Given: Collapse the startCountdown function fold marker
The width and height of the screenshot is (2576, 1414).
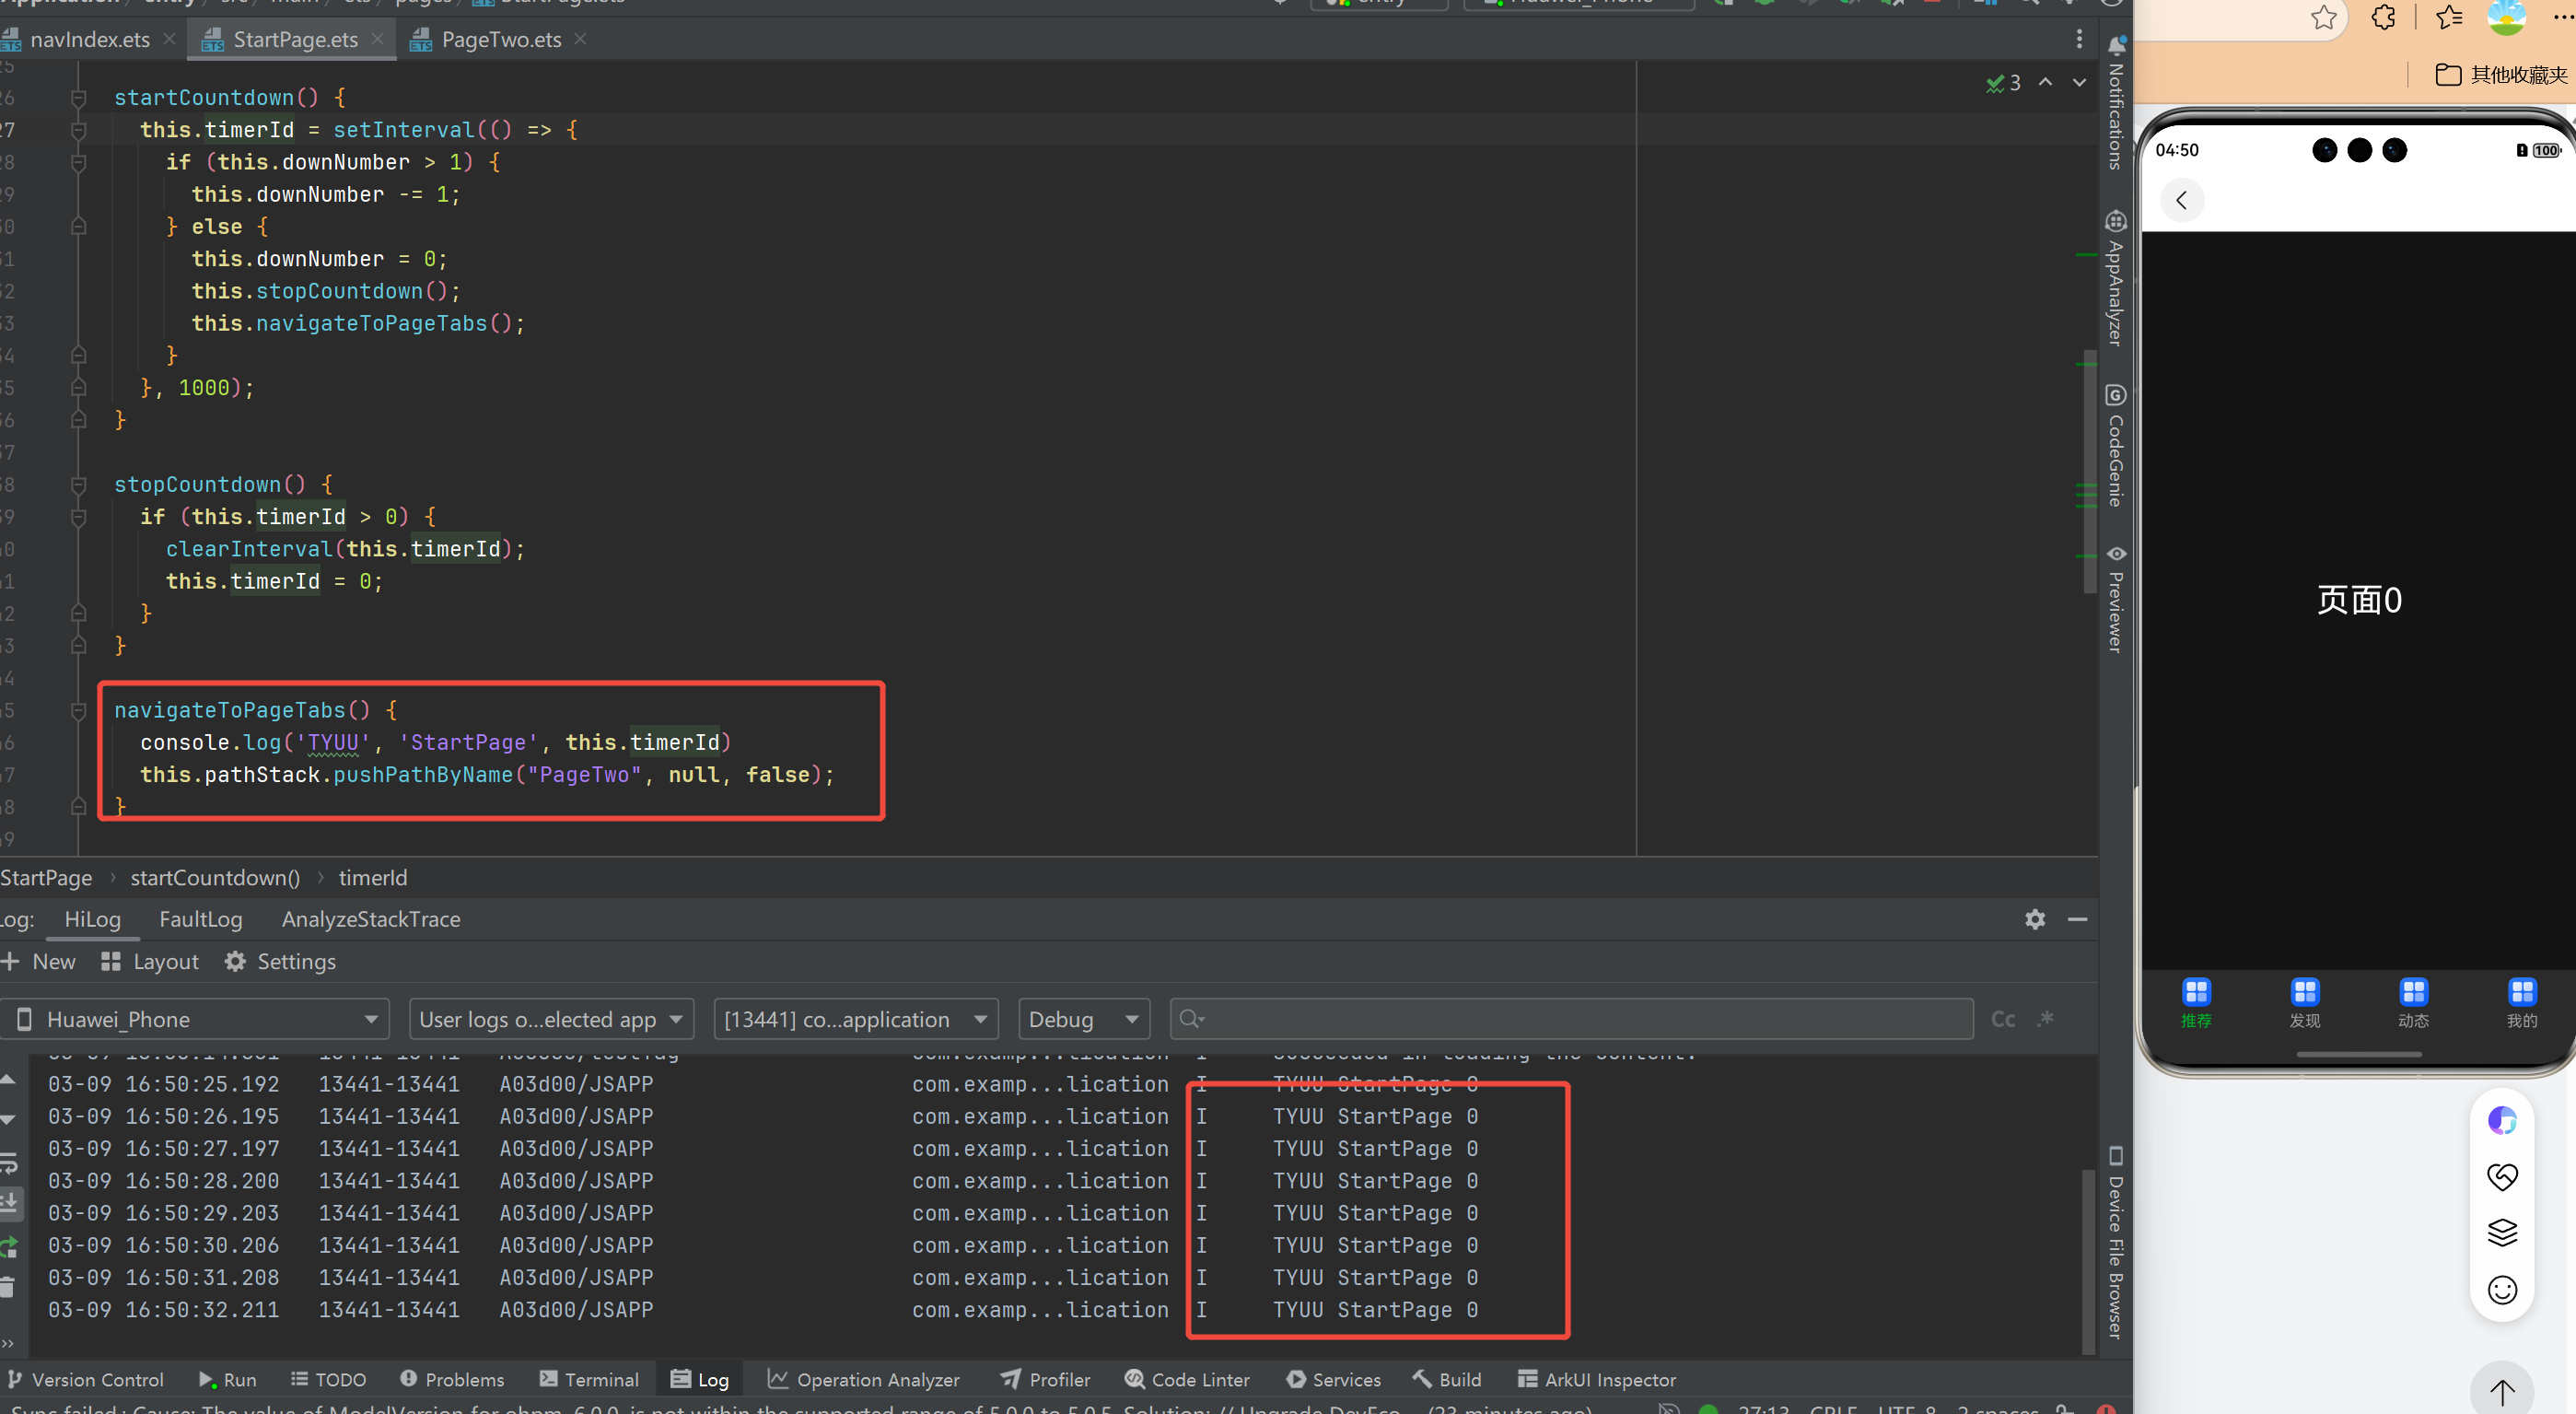Looking at the screenshot, I should [78, 98].
